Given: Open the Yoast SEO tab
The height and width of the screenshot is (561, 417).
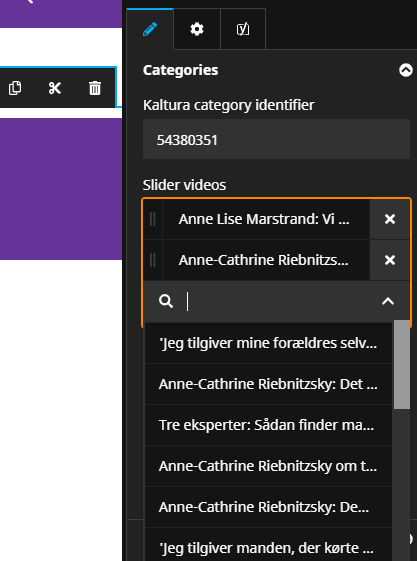Looking at the screenshot, I should coord(243,29).
